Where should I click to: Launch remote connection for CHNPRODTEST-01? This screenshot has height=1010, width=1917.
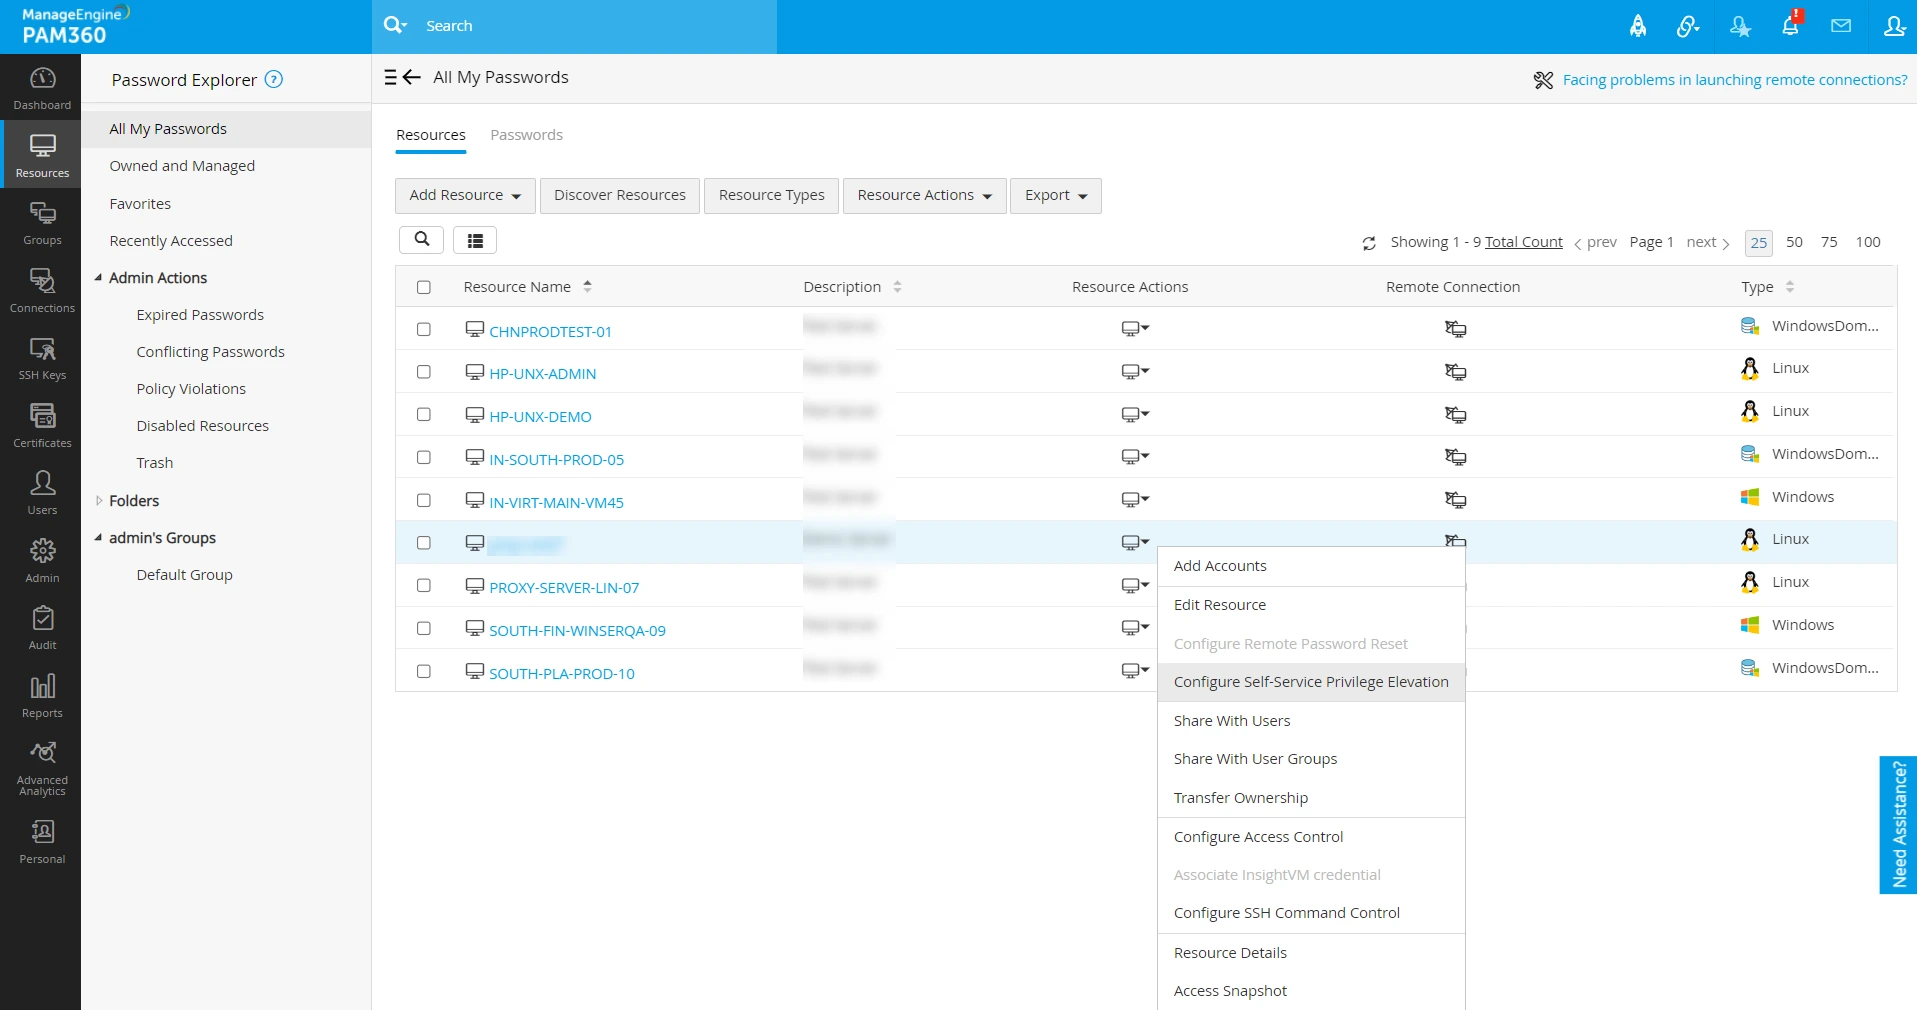(x=1455, y=329)
